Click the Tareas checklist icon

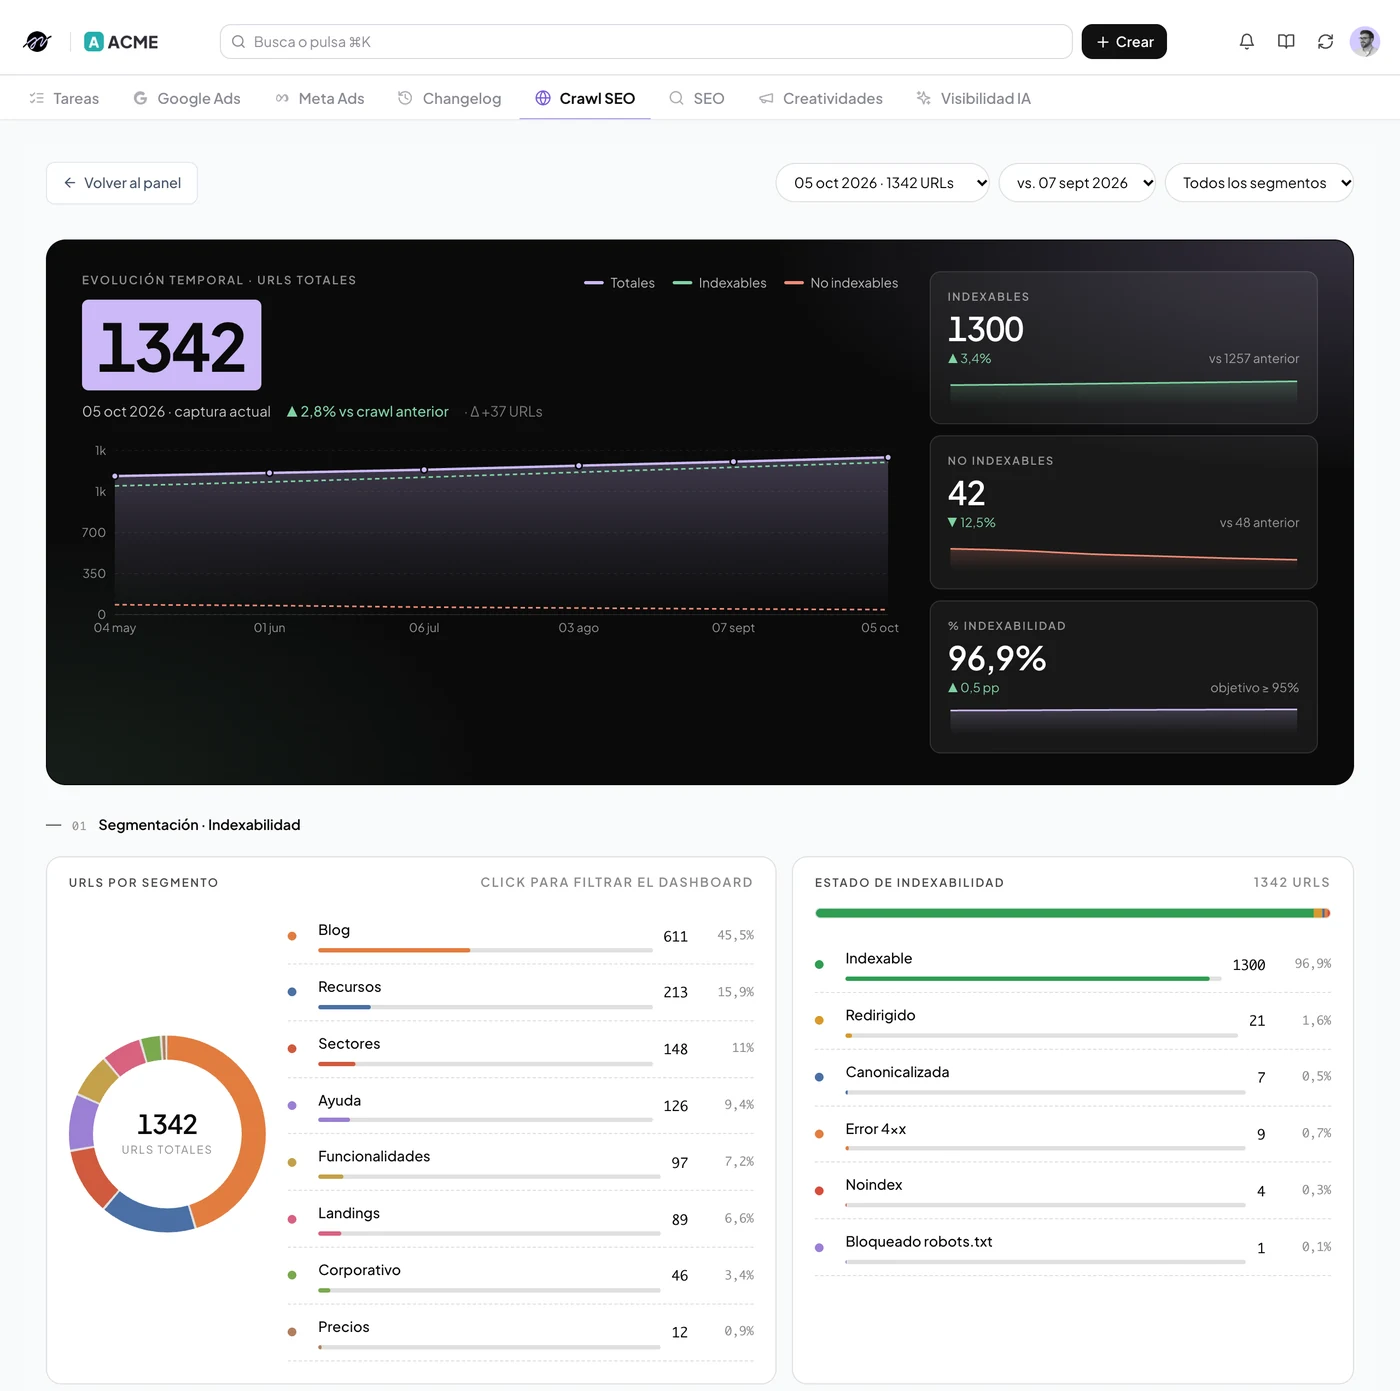[37, 98]
